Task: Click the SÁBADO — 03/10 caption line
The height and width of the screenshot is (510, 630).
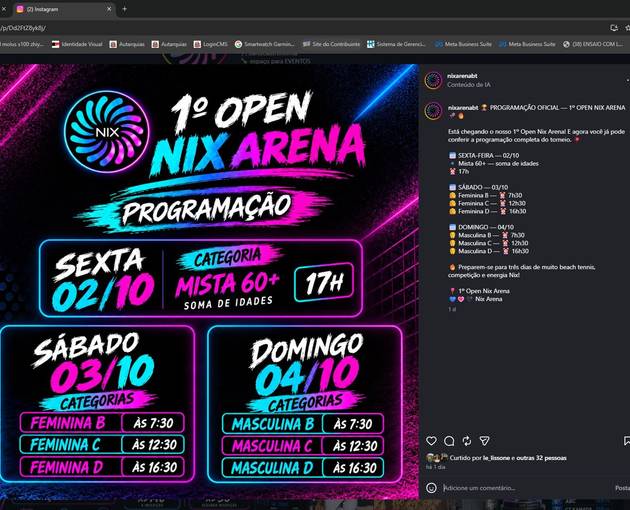Action: [478, 187]
